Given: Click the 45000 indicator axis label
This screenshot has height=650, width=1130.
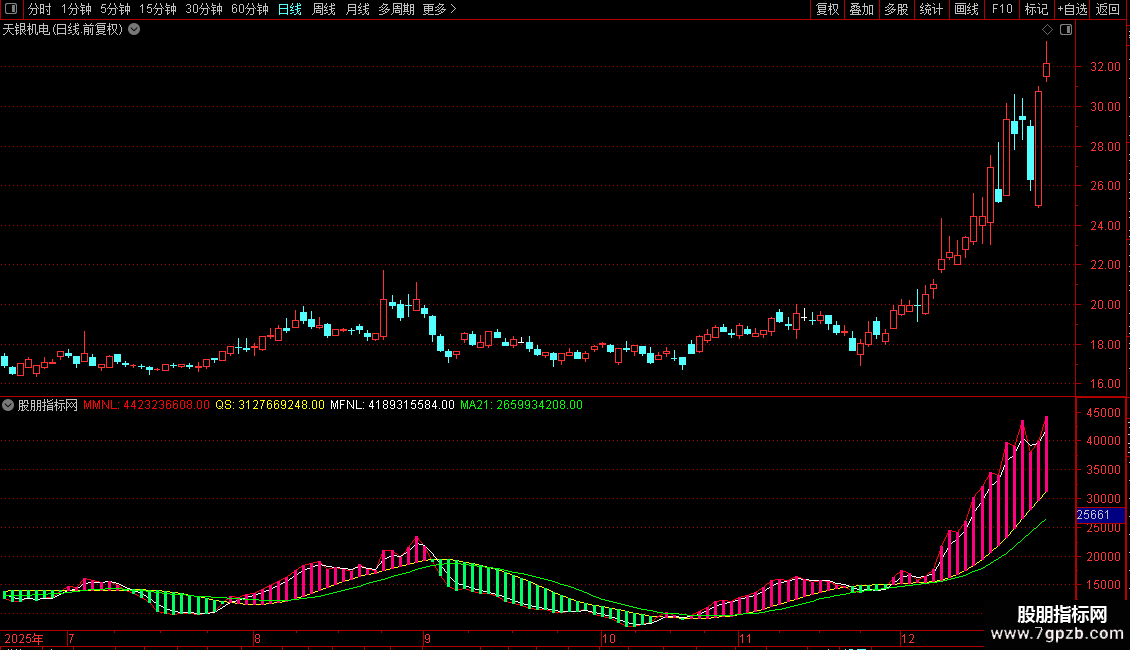Looking at the screenshot, I should pos(1103,413).
